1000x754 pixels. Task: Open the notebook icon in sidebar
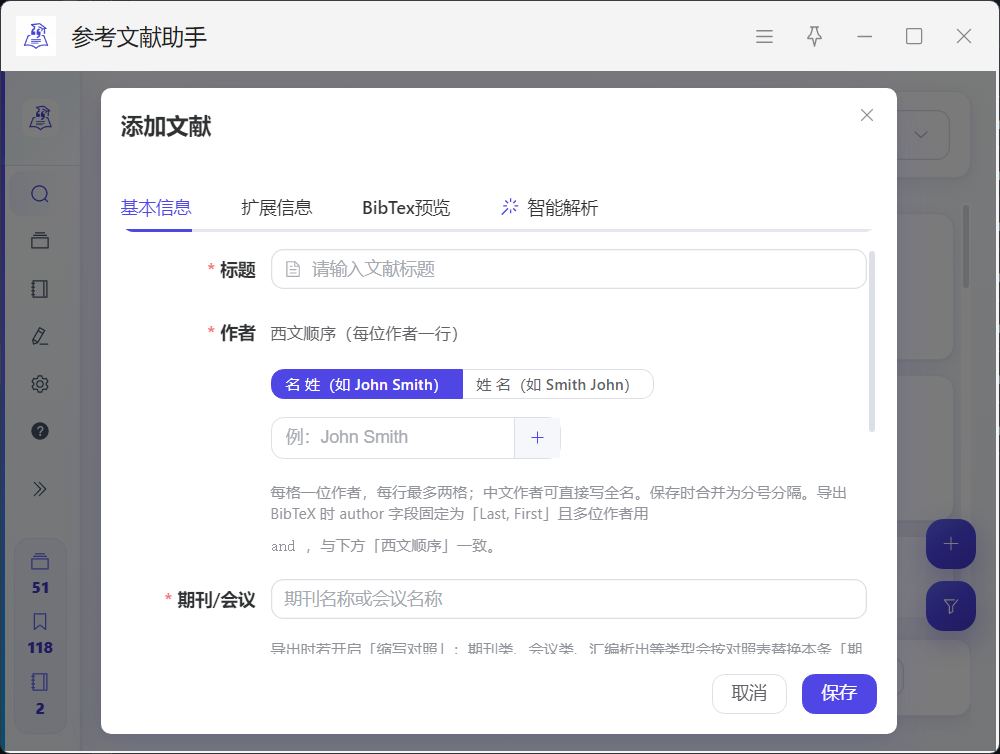coord(40,289)
